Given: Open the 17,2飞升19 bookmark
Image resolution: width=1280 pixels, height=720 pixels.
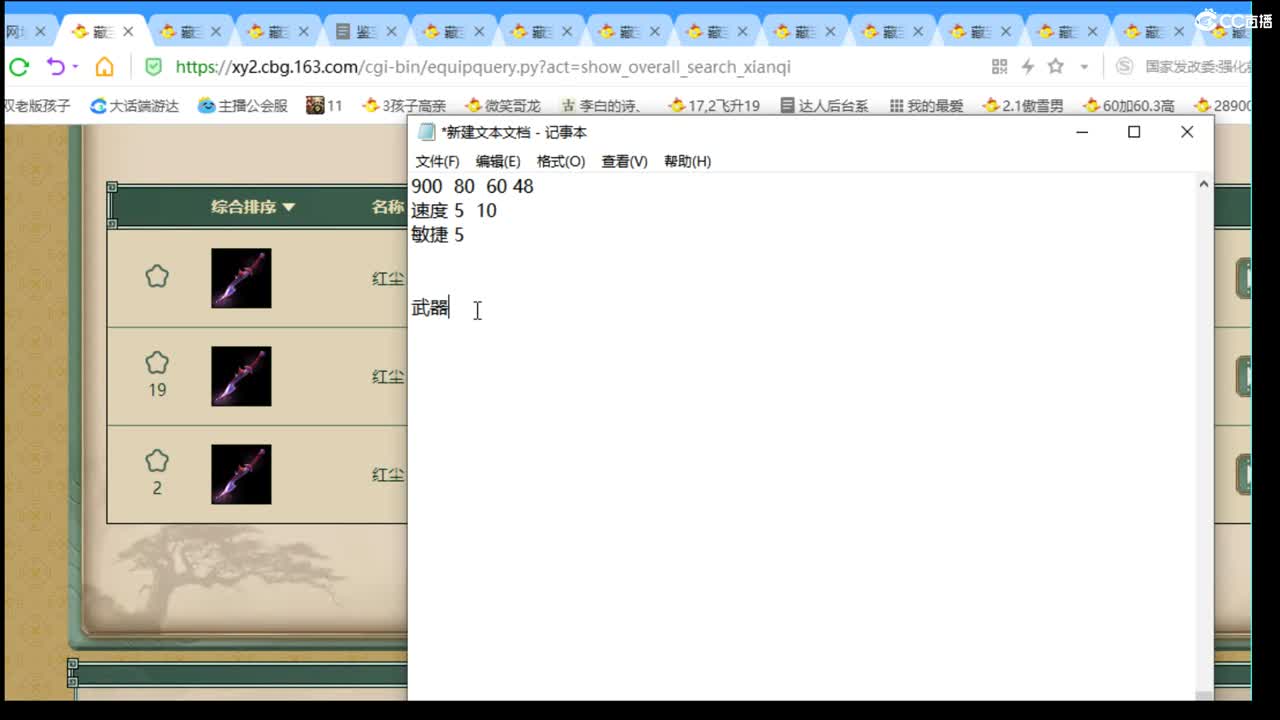Looking at the screenshot, I should click(714, 105).
